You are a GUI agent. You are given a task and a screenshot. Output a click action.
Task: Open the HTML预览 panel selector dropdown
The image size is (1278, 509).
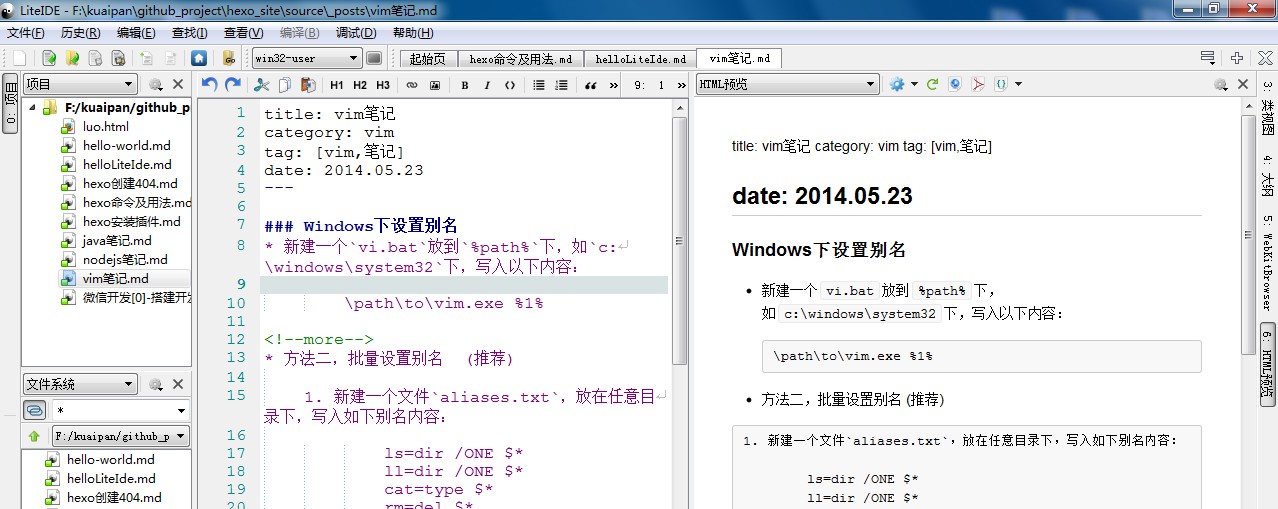pos(788,85)
